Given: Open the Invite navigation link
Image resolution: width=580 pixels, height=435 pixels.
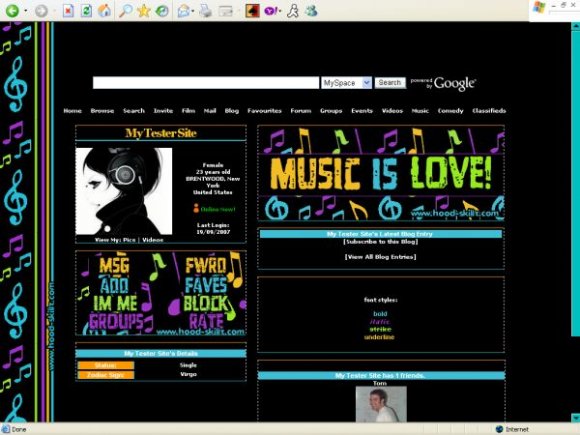Looking at the screenshot, I should 163,111.
